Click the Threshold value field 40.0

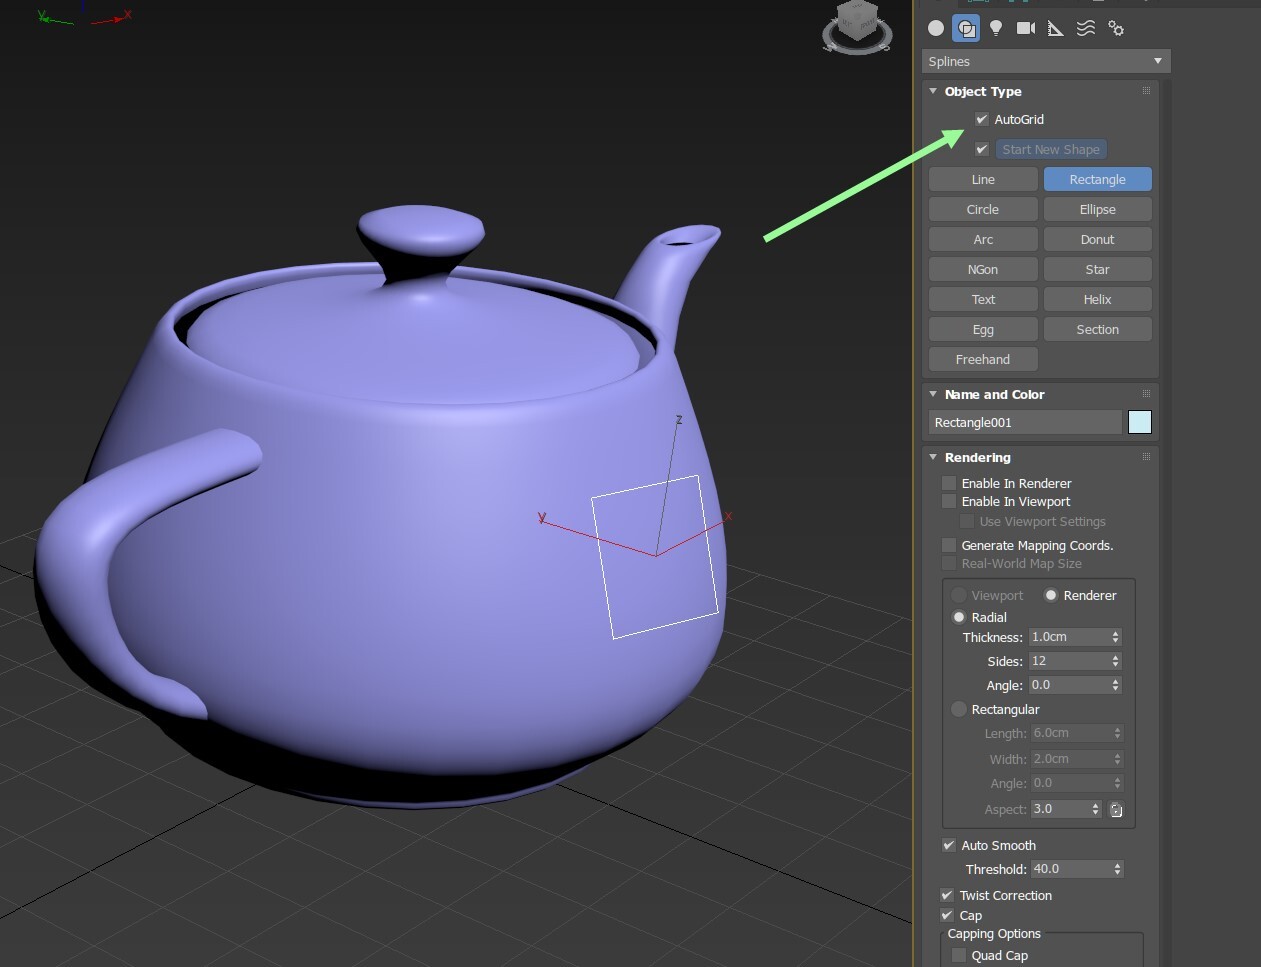coord(1071,869)
